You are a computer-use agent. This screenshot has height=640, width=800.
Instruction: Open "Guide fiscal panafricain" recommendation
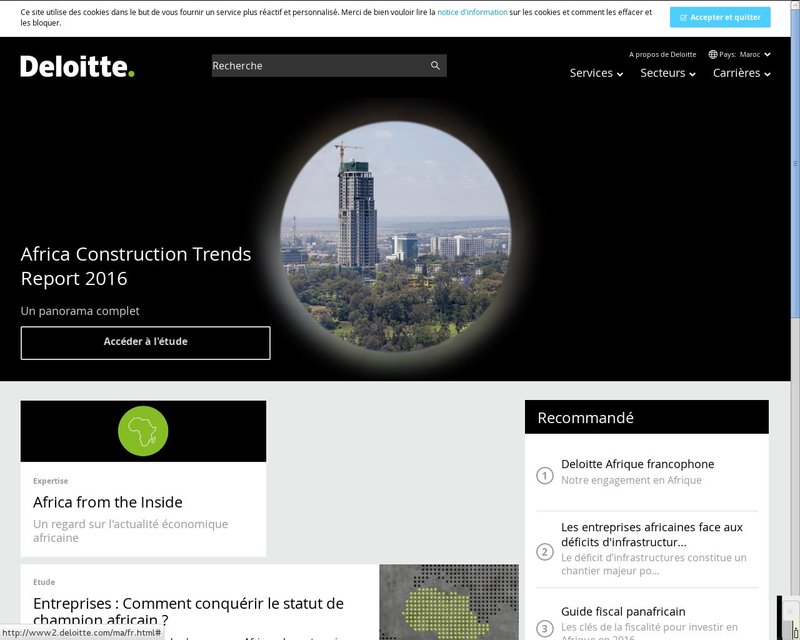tap(623, 611)
